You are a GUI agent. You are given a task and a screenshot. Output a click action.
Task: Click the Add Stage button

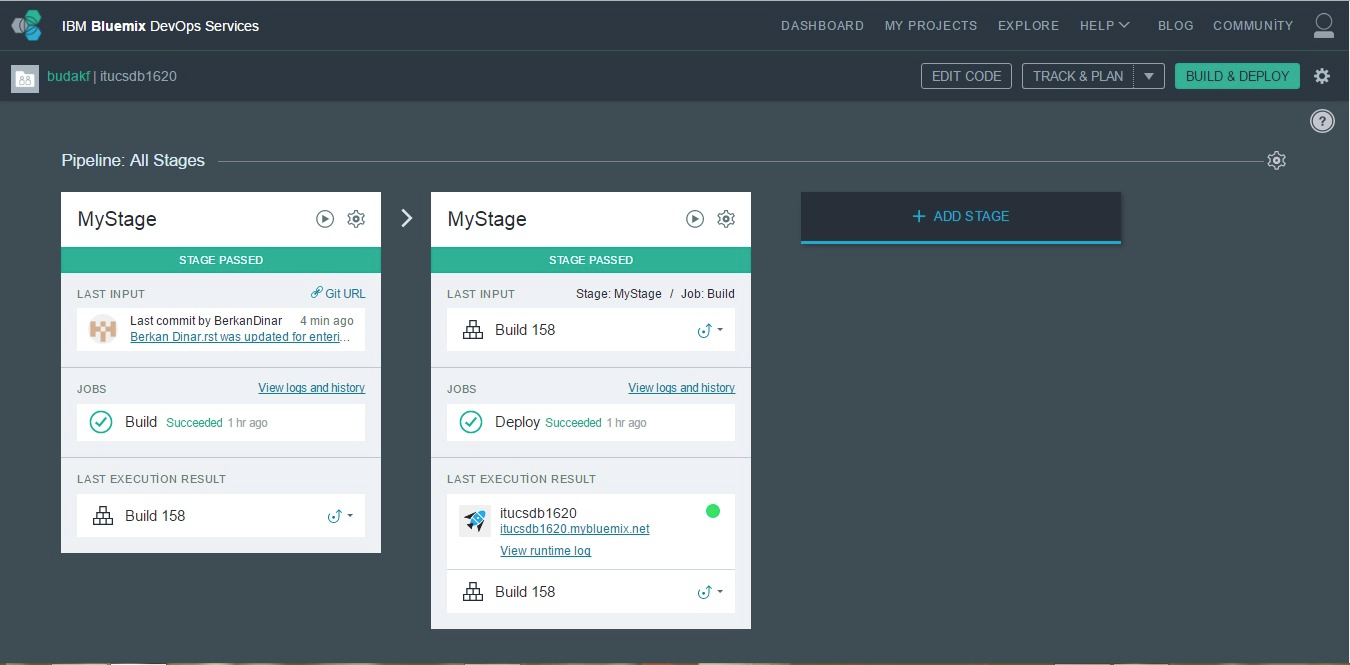(960, 216)
